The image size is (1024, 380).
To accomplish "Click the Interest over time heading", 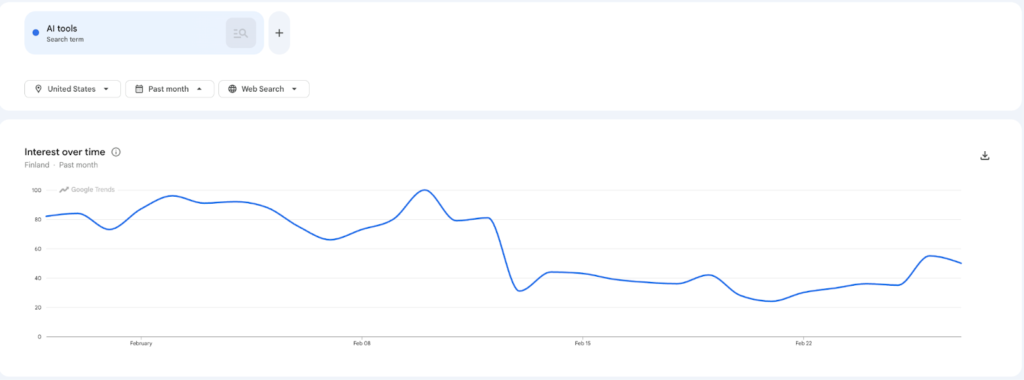I will 65,152.
